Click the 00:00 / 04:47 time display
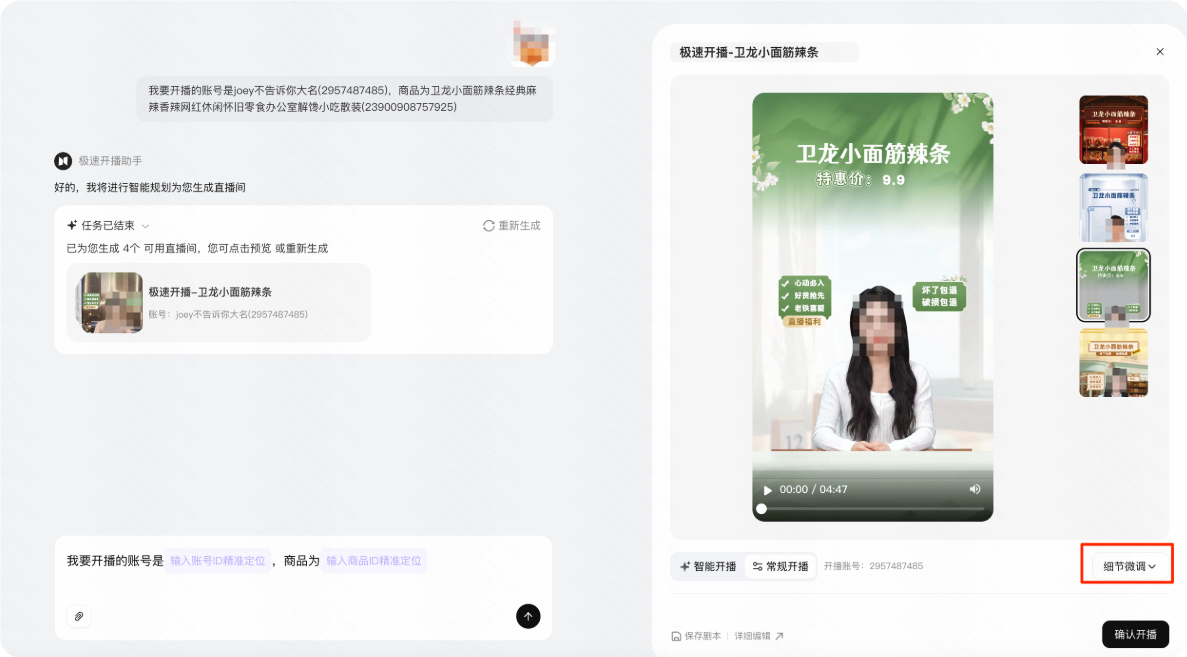This screenshot has height=657, width=1187. 813,490
